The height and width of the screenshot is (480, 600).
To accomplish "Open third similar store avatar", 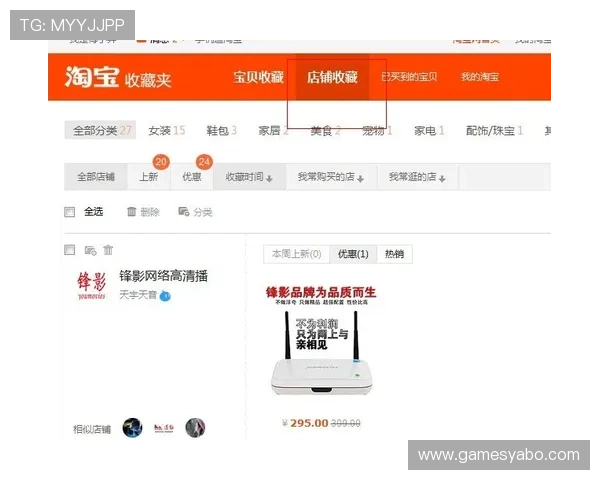I will point(195,428).
